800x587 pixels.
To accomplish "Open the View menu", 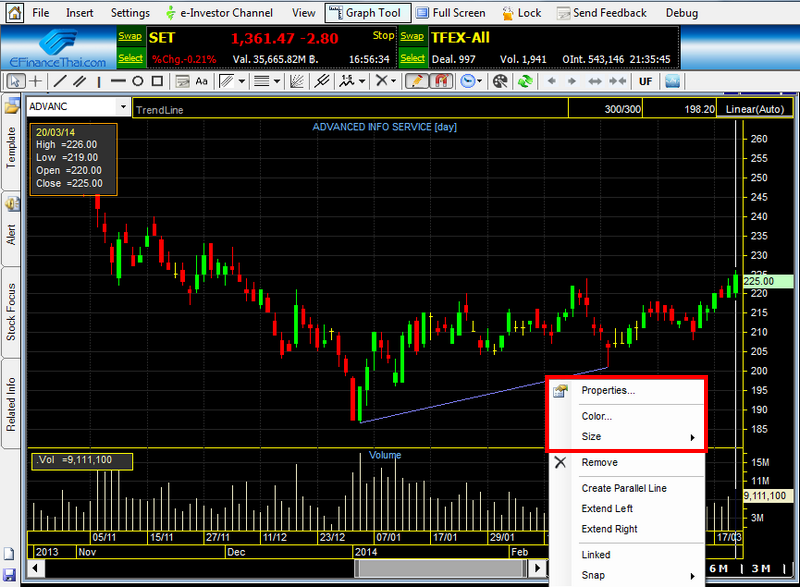I will point(304,13).
